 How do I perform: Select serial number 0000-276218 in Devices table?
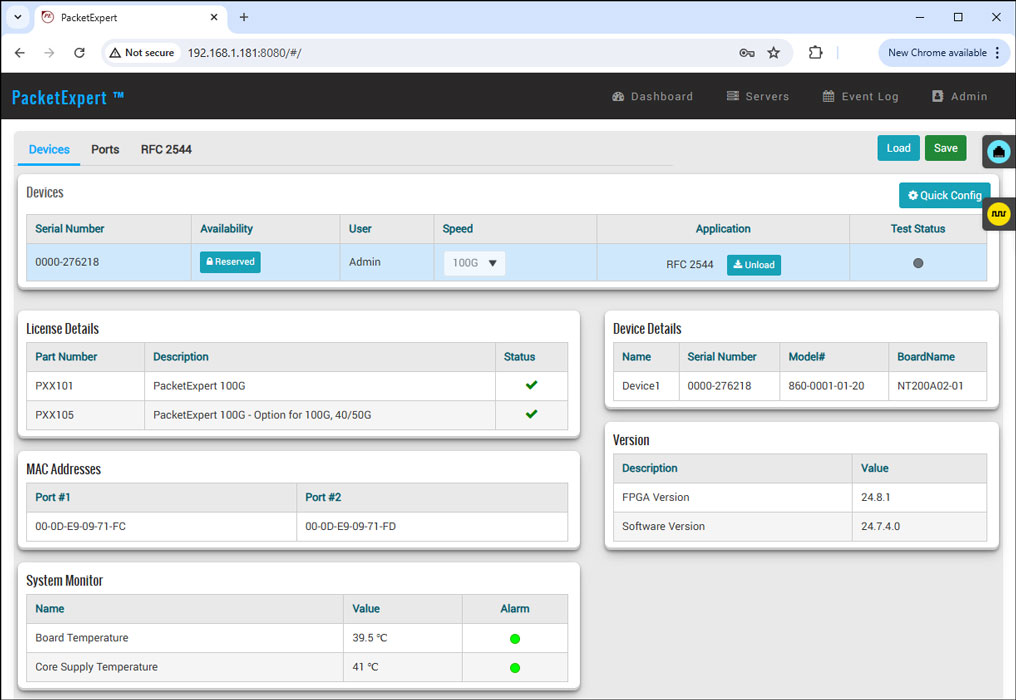coord(67,262)
